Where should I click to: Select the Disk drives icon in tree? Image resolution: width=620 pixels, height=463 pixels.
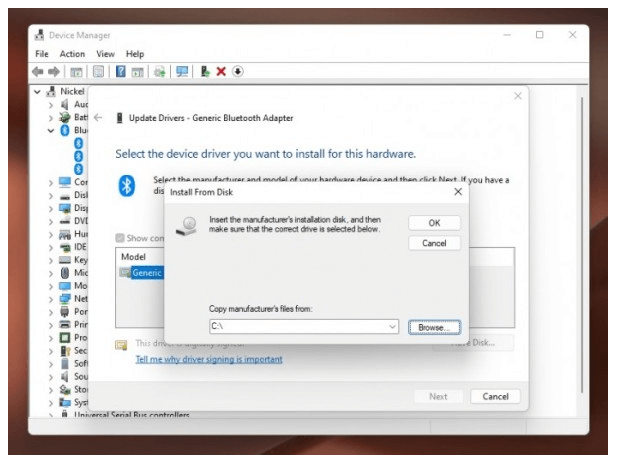(64, 195)
